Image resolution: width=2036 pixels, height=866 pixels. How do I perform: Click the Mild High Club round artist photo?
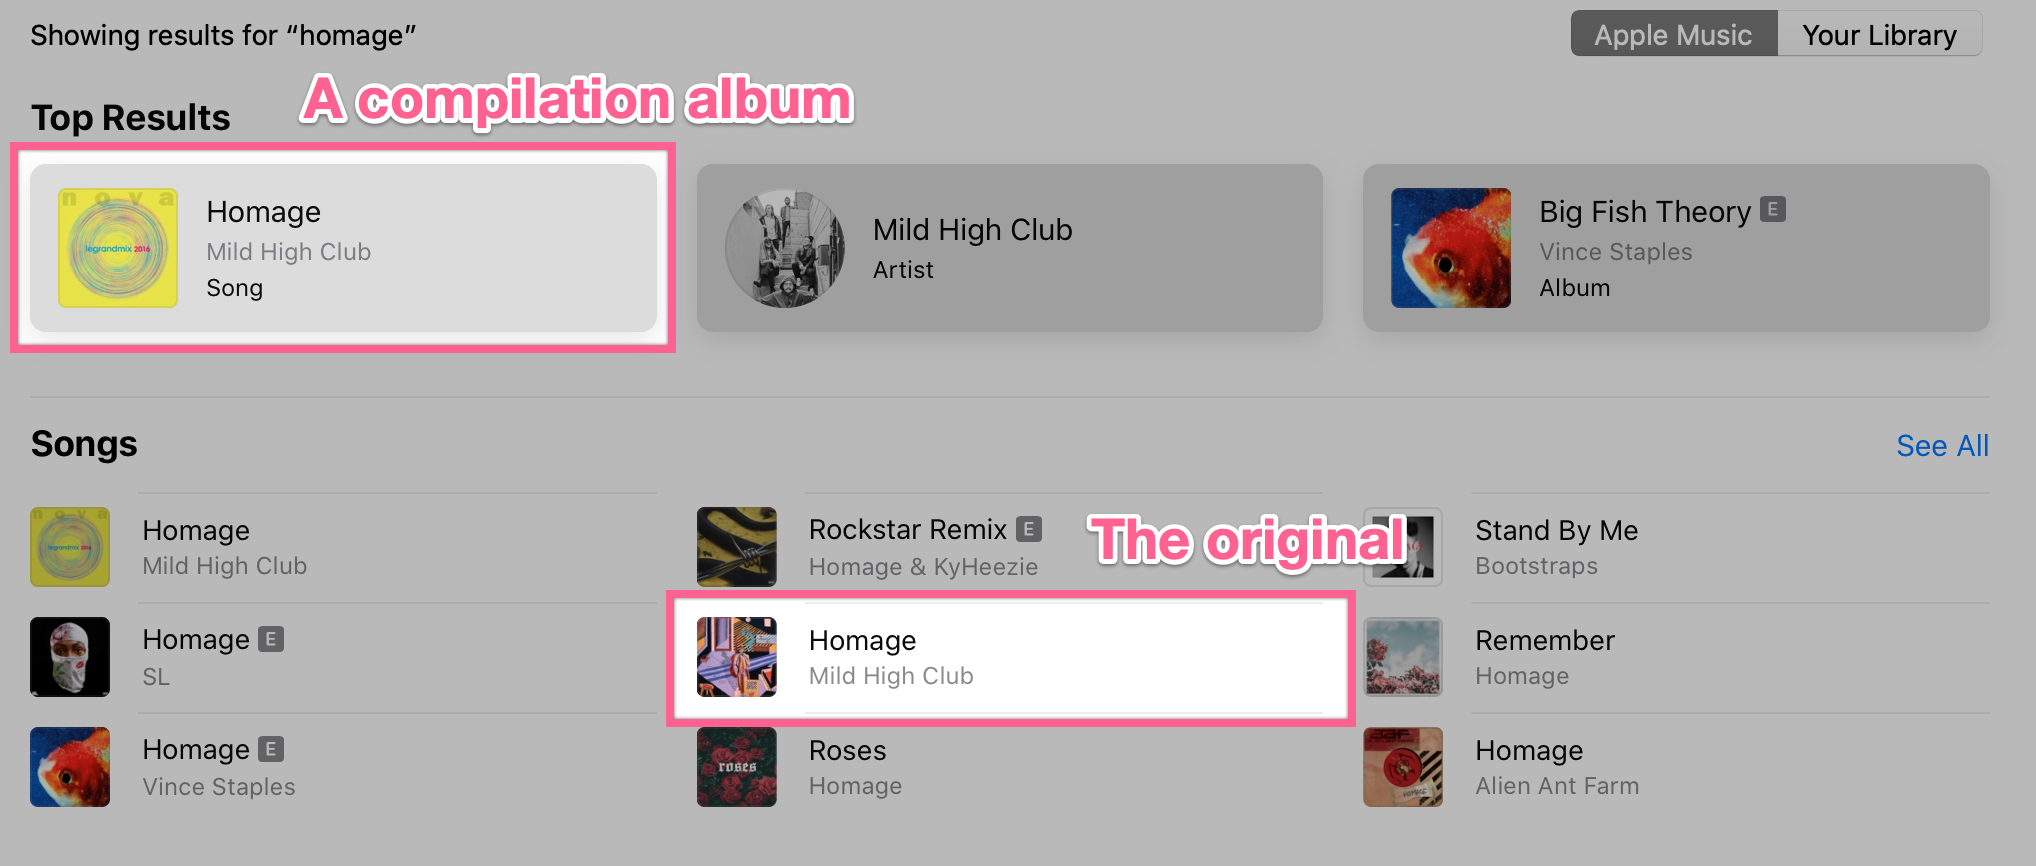[x=785, y=248]
